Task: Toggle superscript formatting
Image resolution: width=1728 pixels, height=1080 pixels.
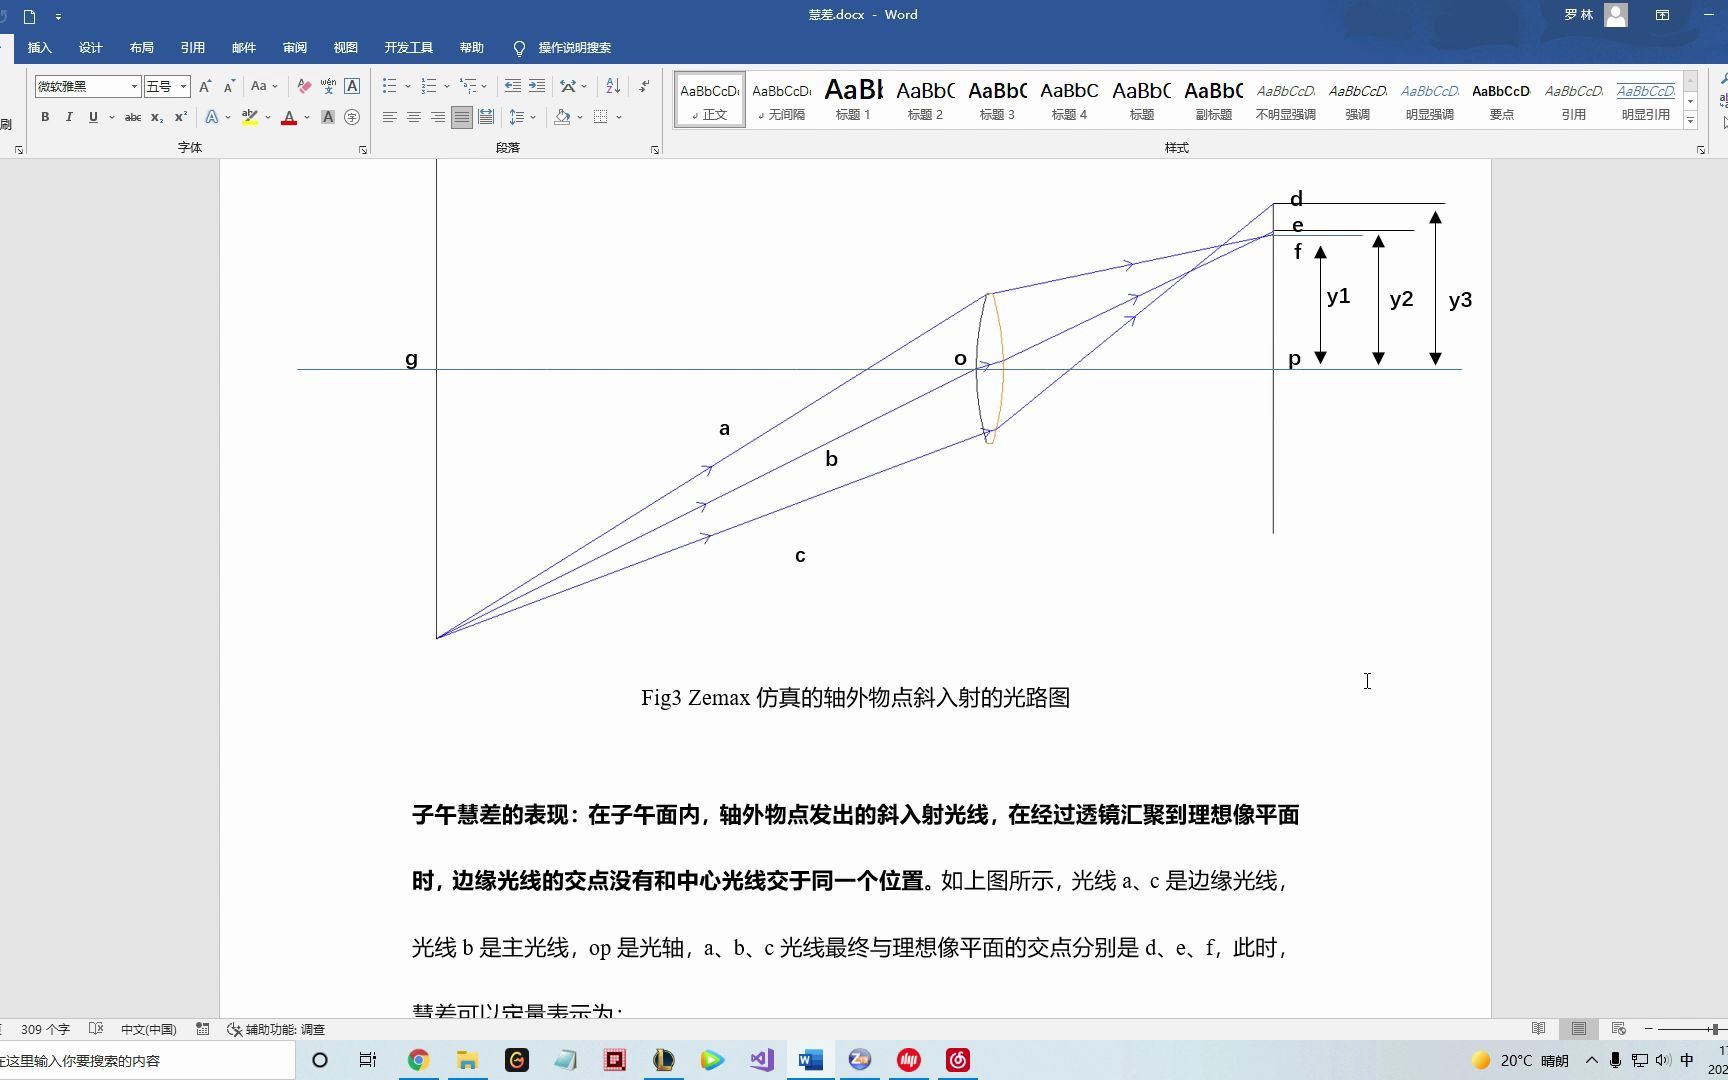Action: (x=181, y=117)
